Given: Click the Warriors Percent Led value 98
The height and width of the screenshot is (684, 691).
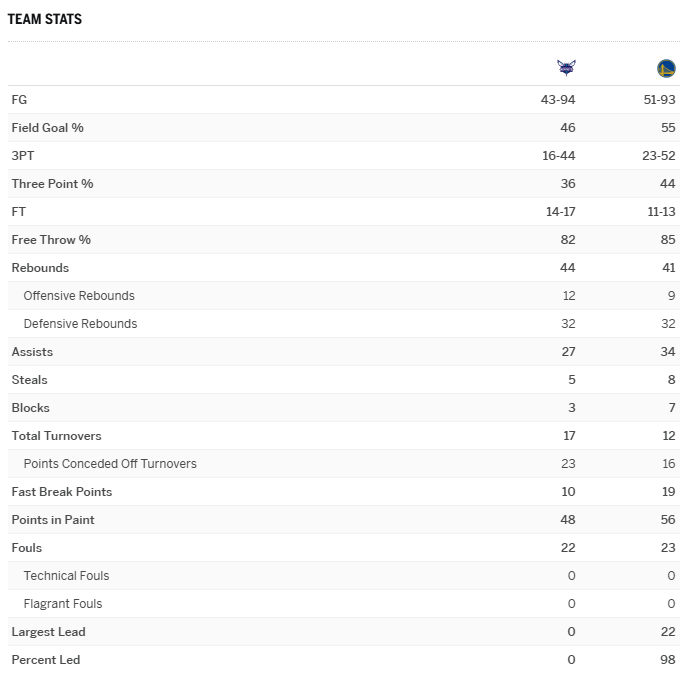Looking at the screenshot, I should (x=668, y=660).
